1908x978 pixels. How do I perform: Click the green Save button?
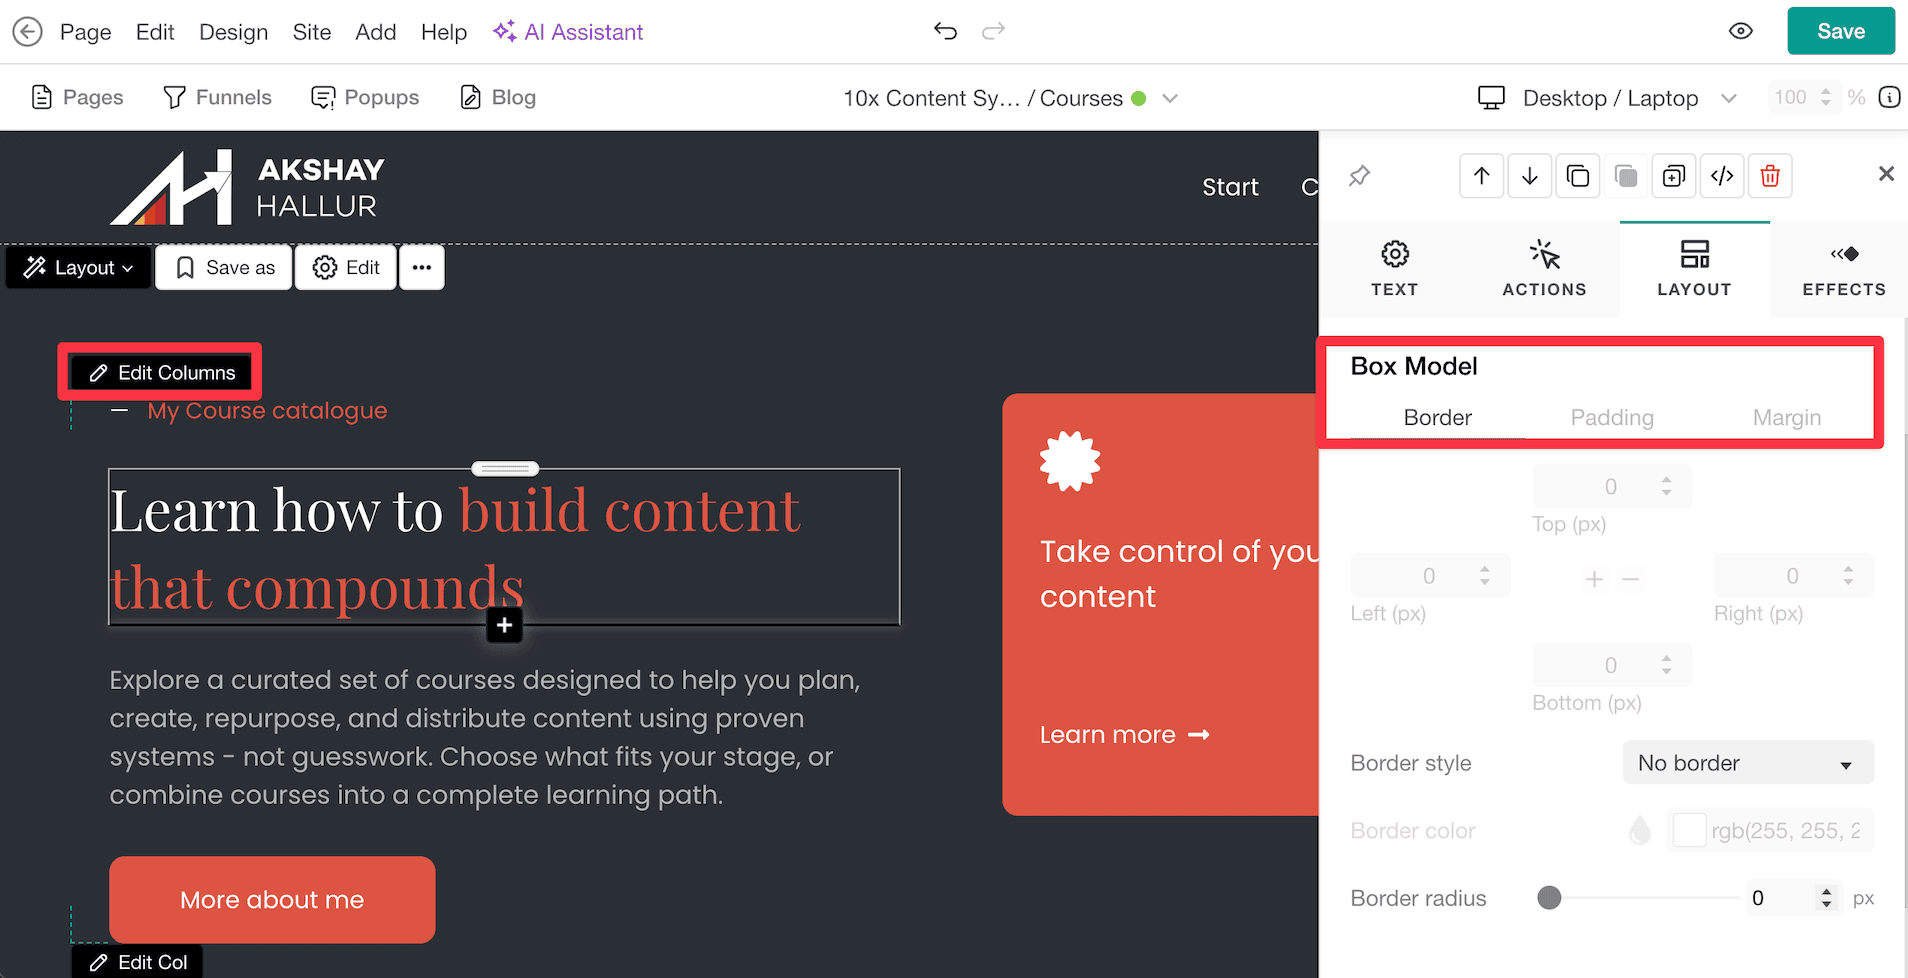point(1839,31)
